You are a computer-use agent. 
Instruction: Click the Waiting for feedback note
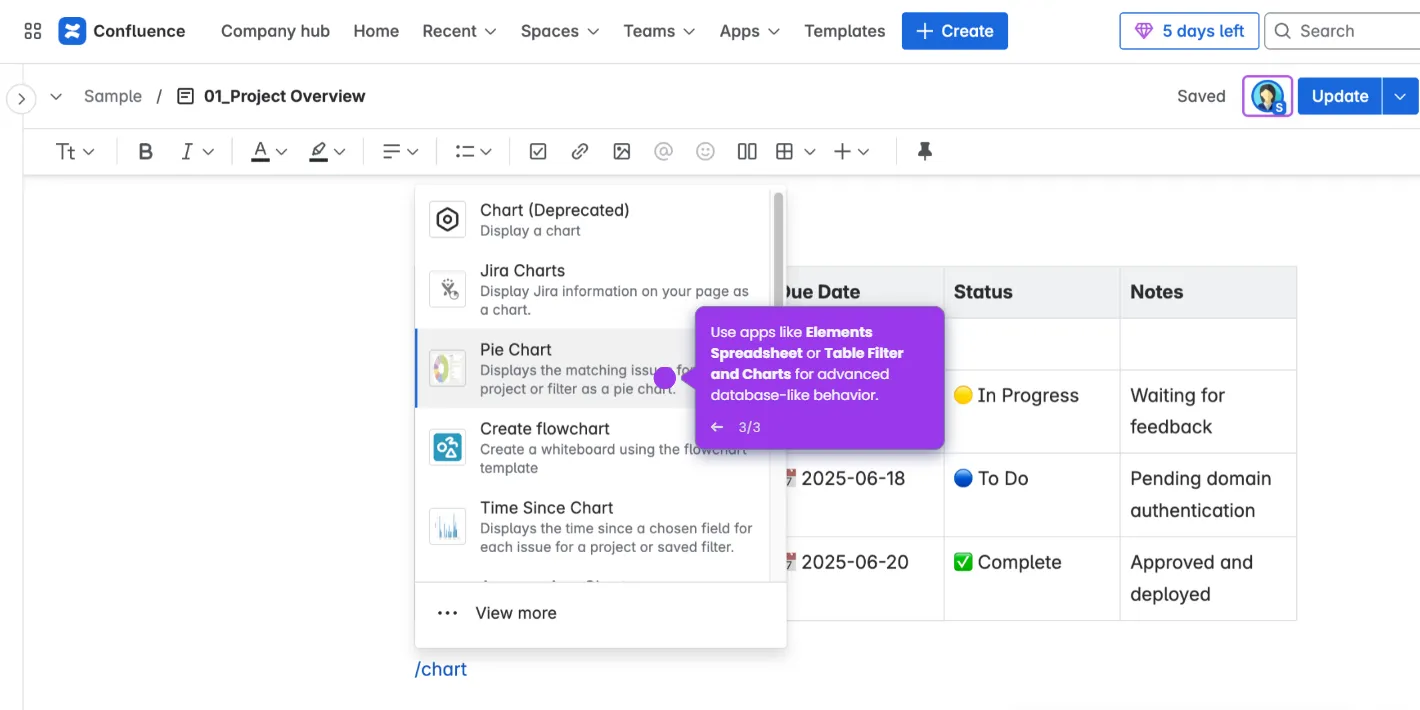(1177, 411)
